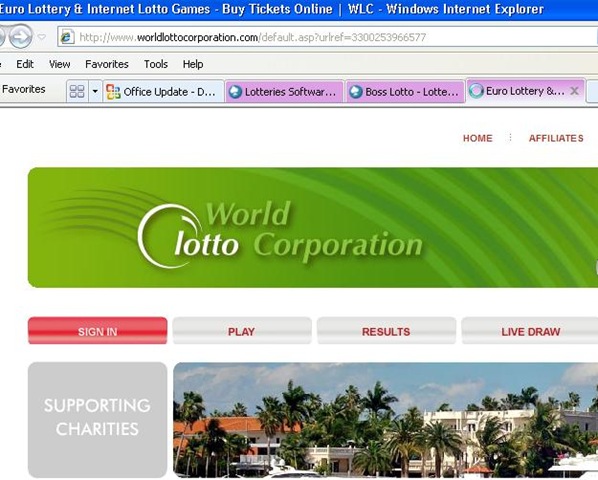Click the SIGN IN button
Image resolution: width=598 pixels, height=480 pixels.
98,331
